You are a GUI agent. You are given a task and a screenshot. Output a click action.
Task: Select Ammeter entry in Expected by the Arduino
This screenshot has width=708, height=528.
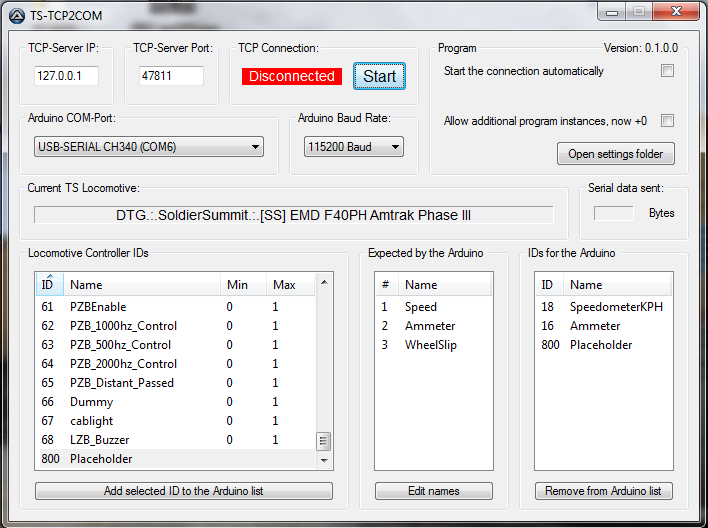point(433,326)
